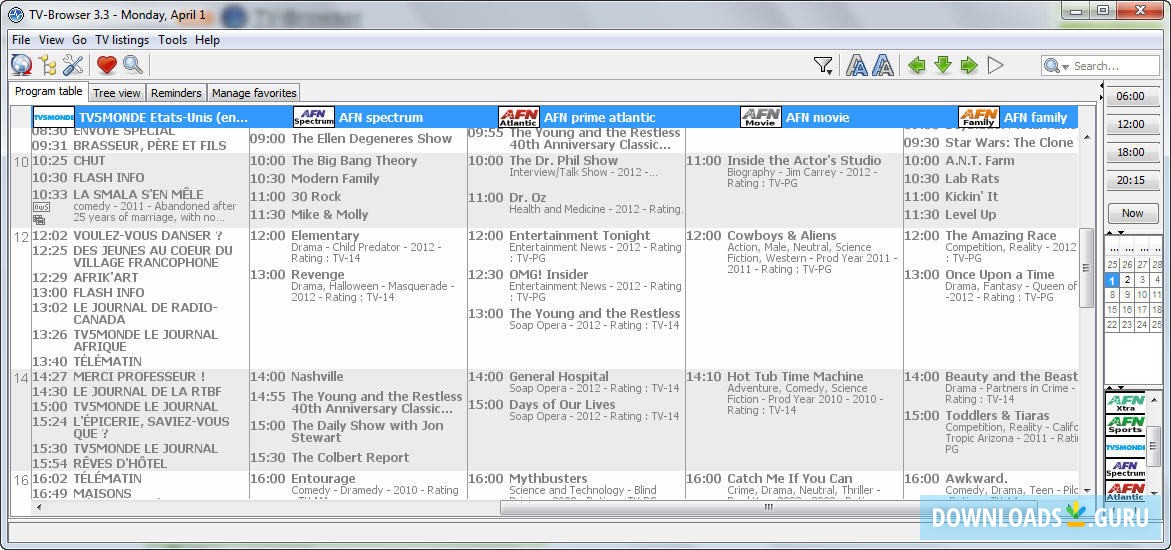The height and width of the screenshot is (550, 1171).
Task: Click the update TV listings globe icon
Action: (x=21, y=65)
